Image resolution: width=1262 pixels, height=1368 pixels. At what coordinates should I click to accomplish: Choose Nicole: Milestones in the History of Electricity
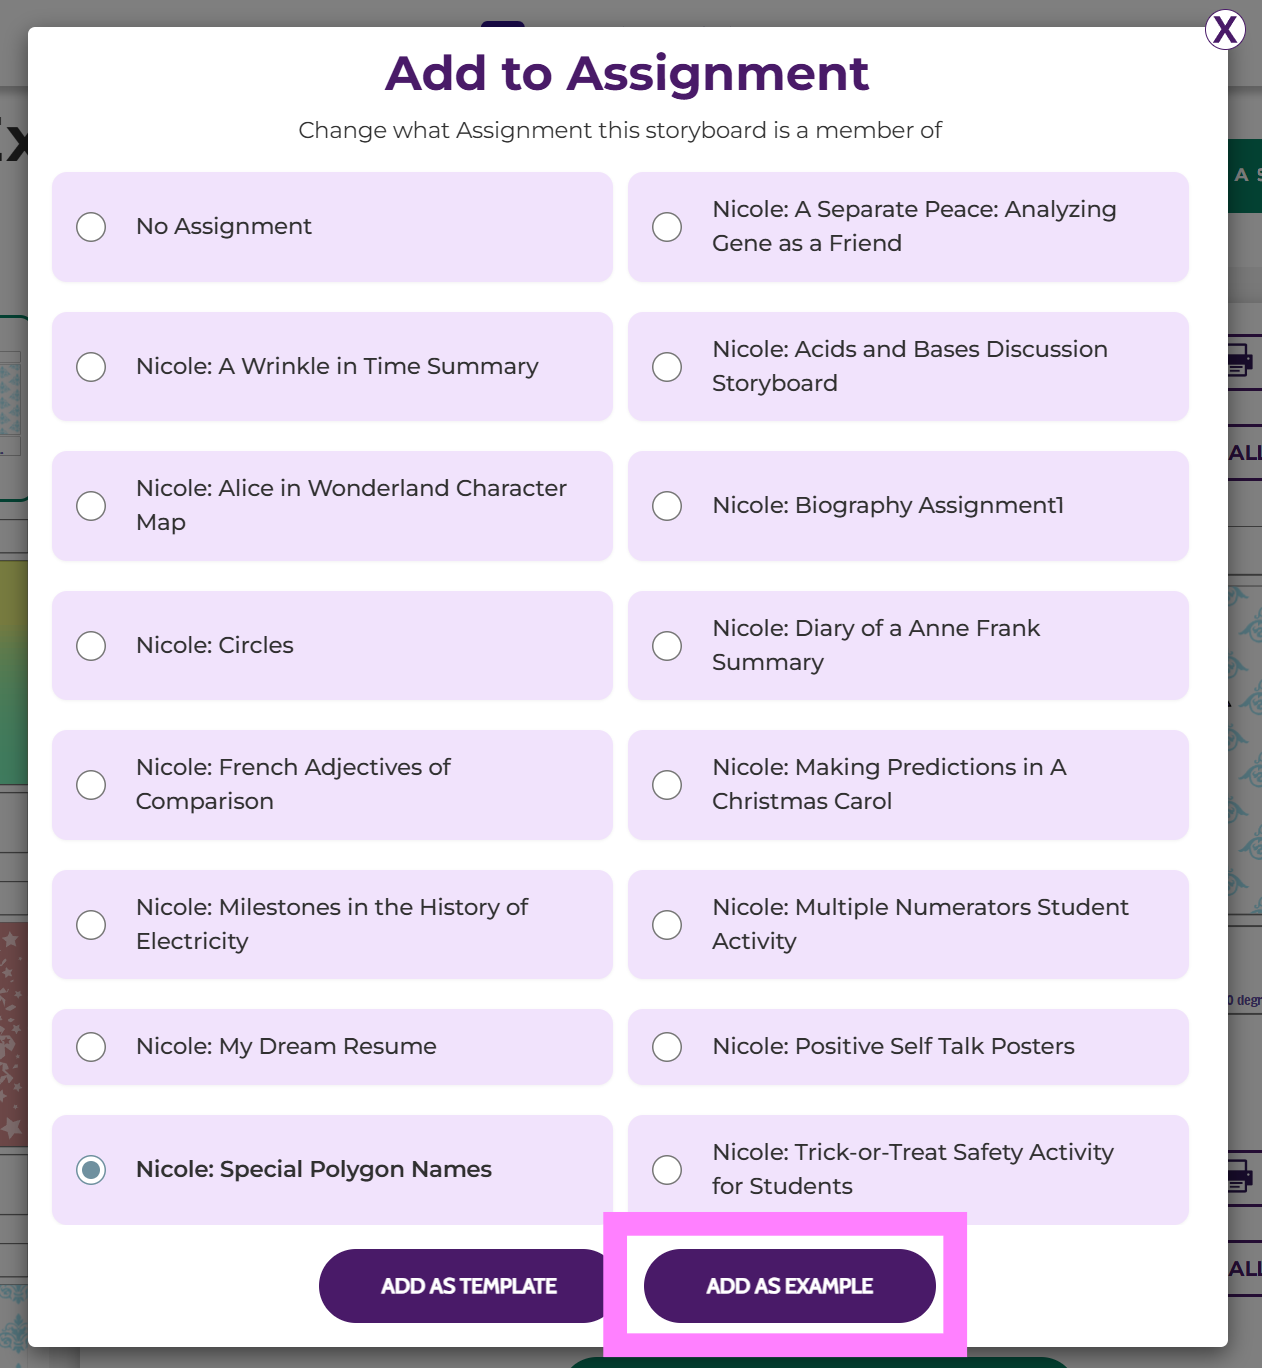pos(91,925)
